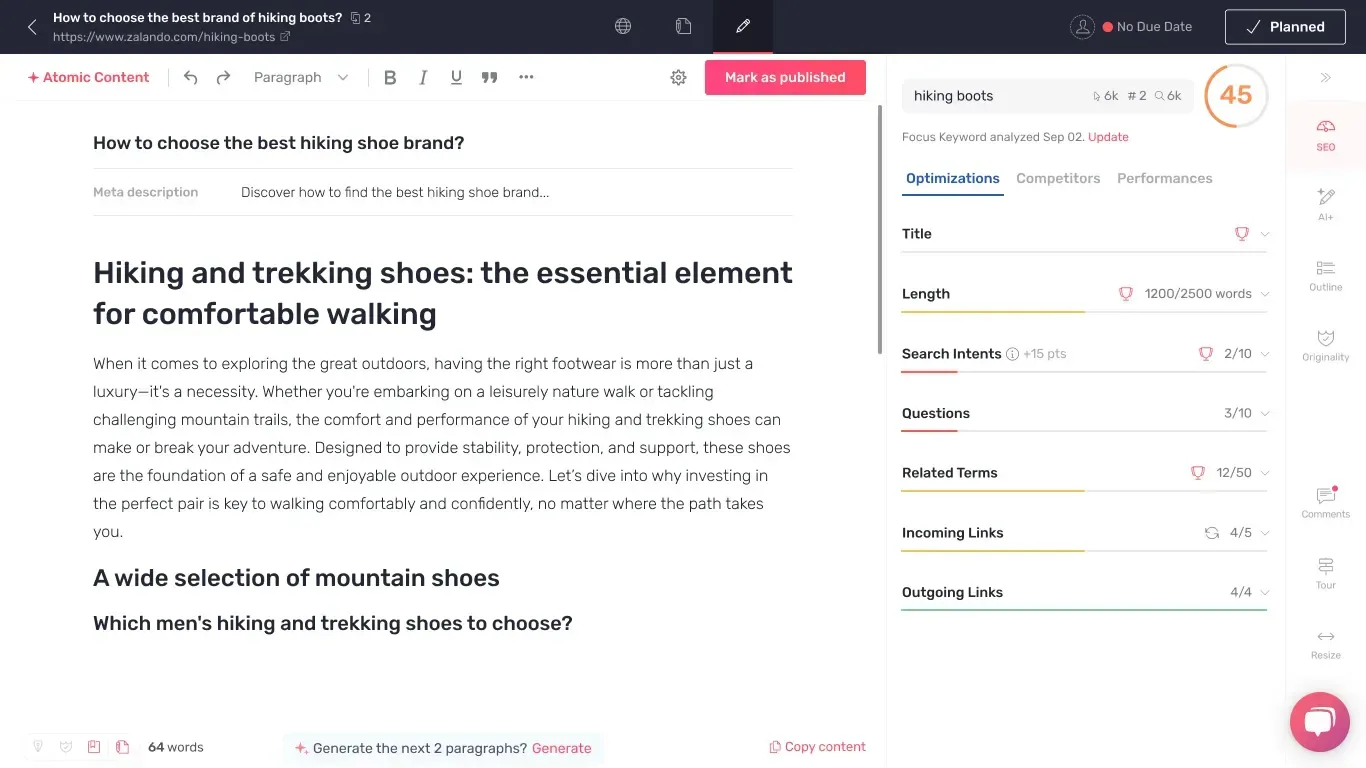This screenshot has width=1366, height=768.
Task: Open the AI+ assistant icon
Action: pos(1325,203)
